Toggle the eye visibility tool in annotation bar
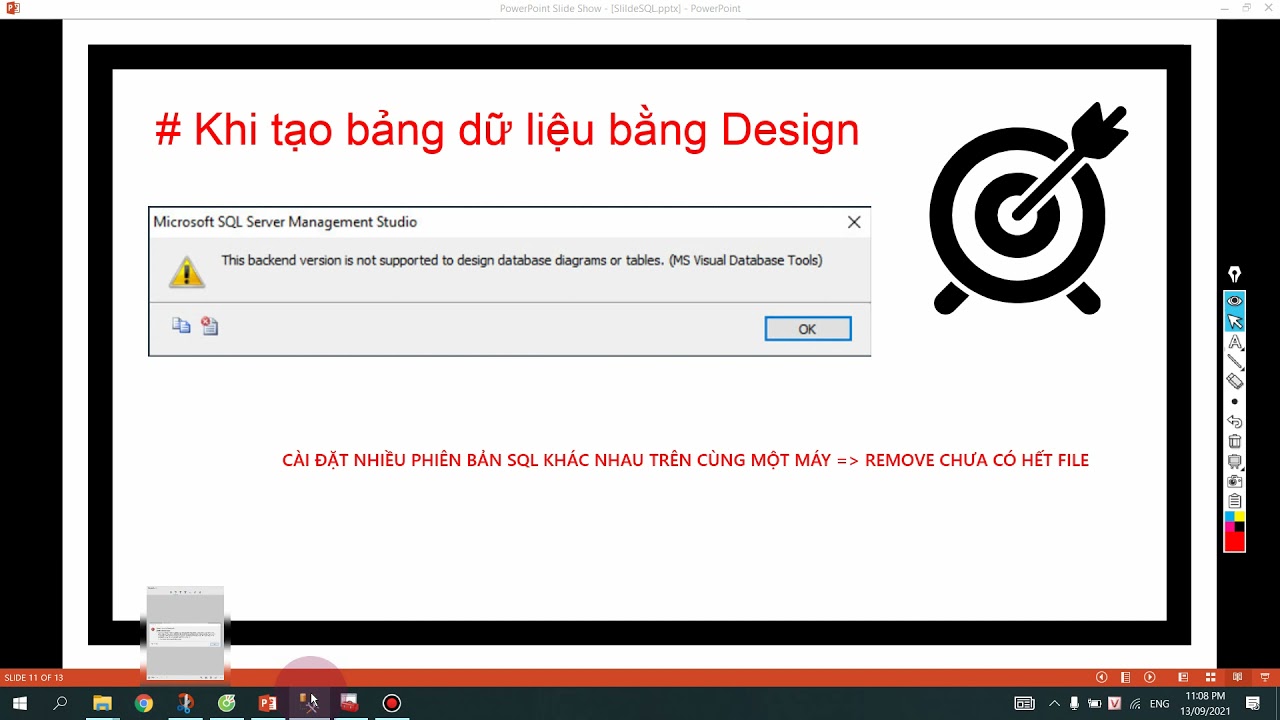Screen dimensions: 1280x720 (x=1234, y=301)
